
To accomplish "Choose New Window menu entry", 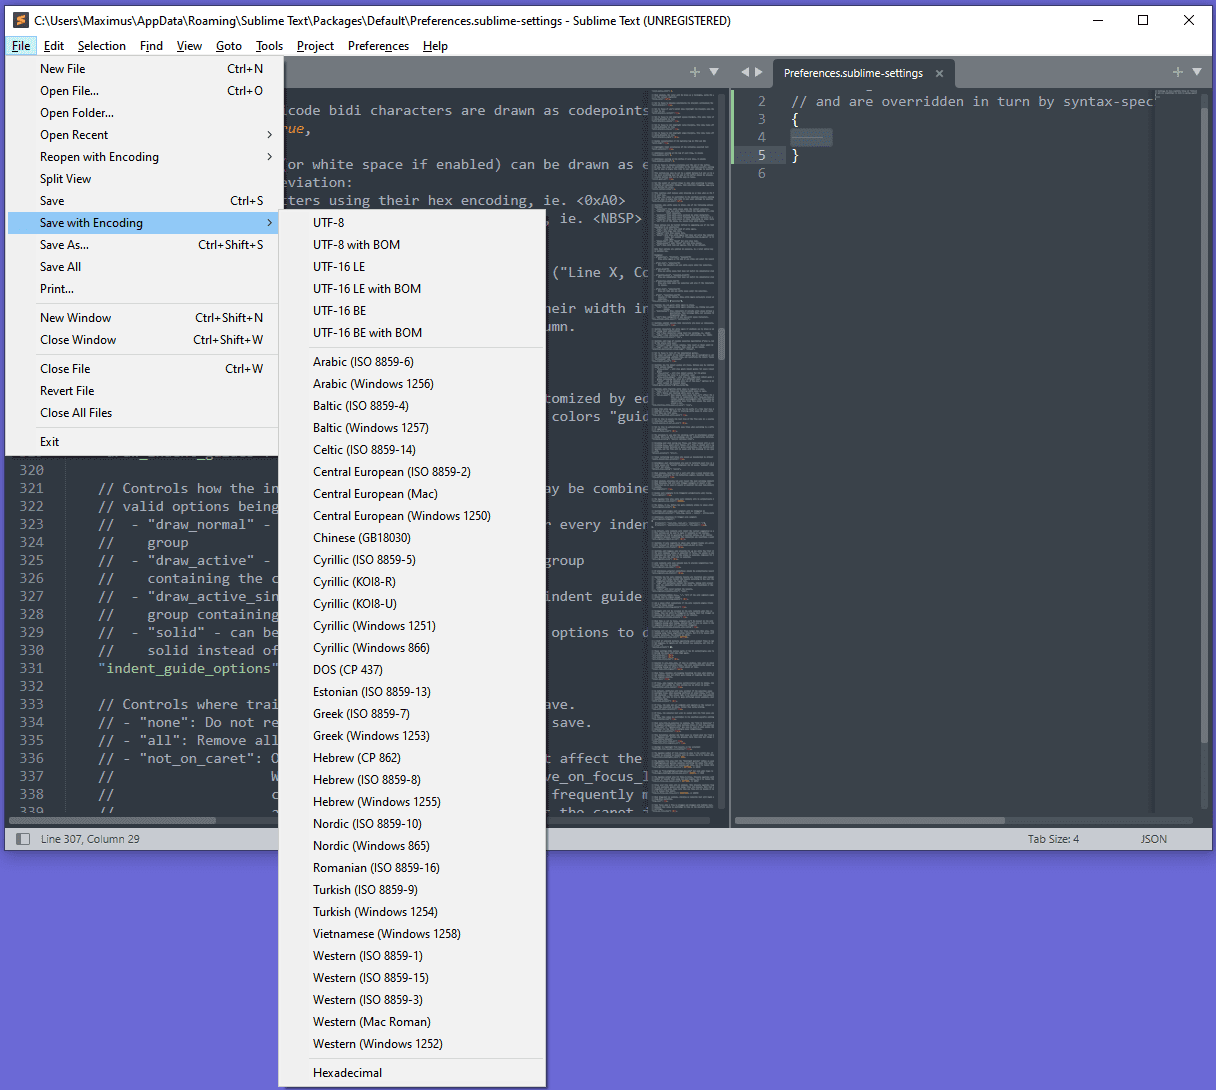I will coord(144,318).
